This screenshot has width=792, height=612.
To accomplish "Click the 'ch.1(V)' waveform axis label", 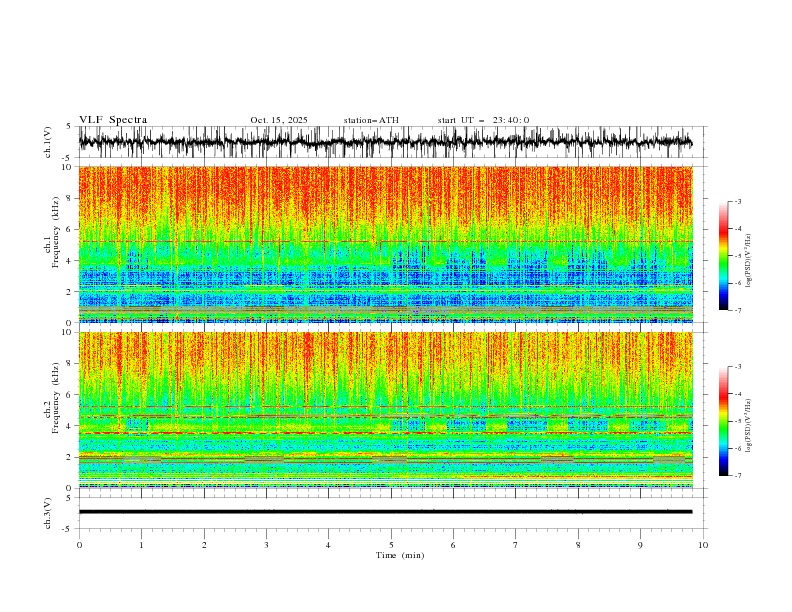I will (48, 142).
